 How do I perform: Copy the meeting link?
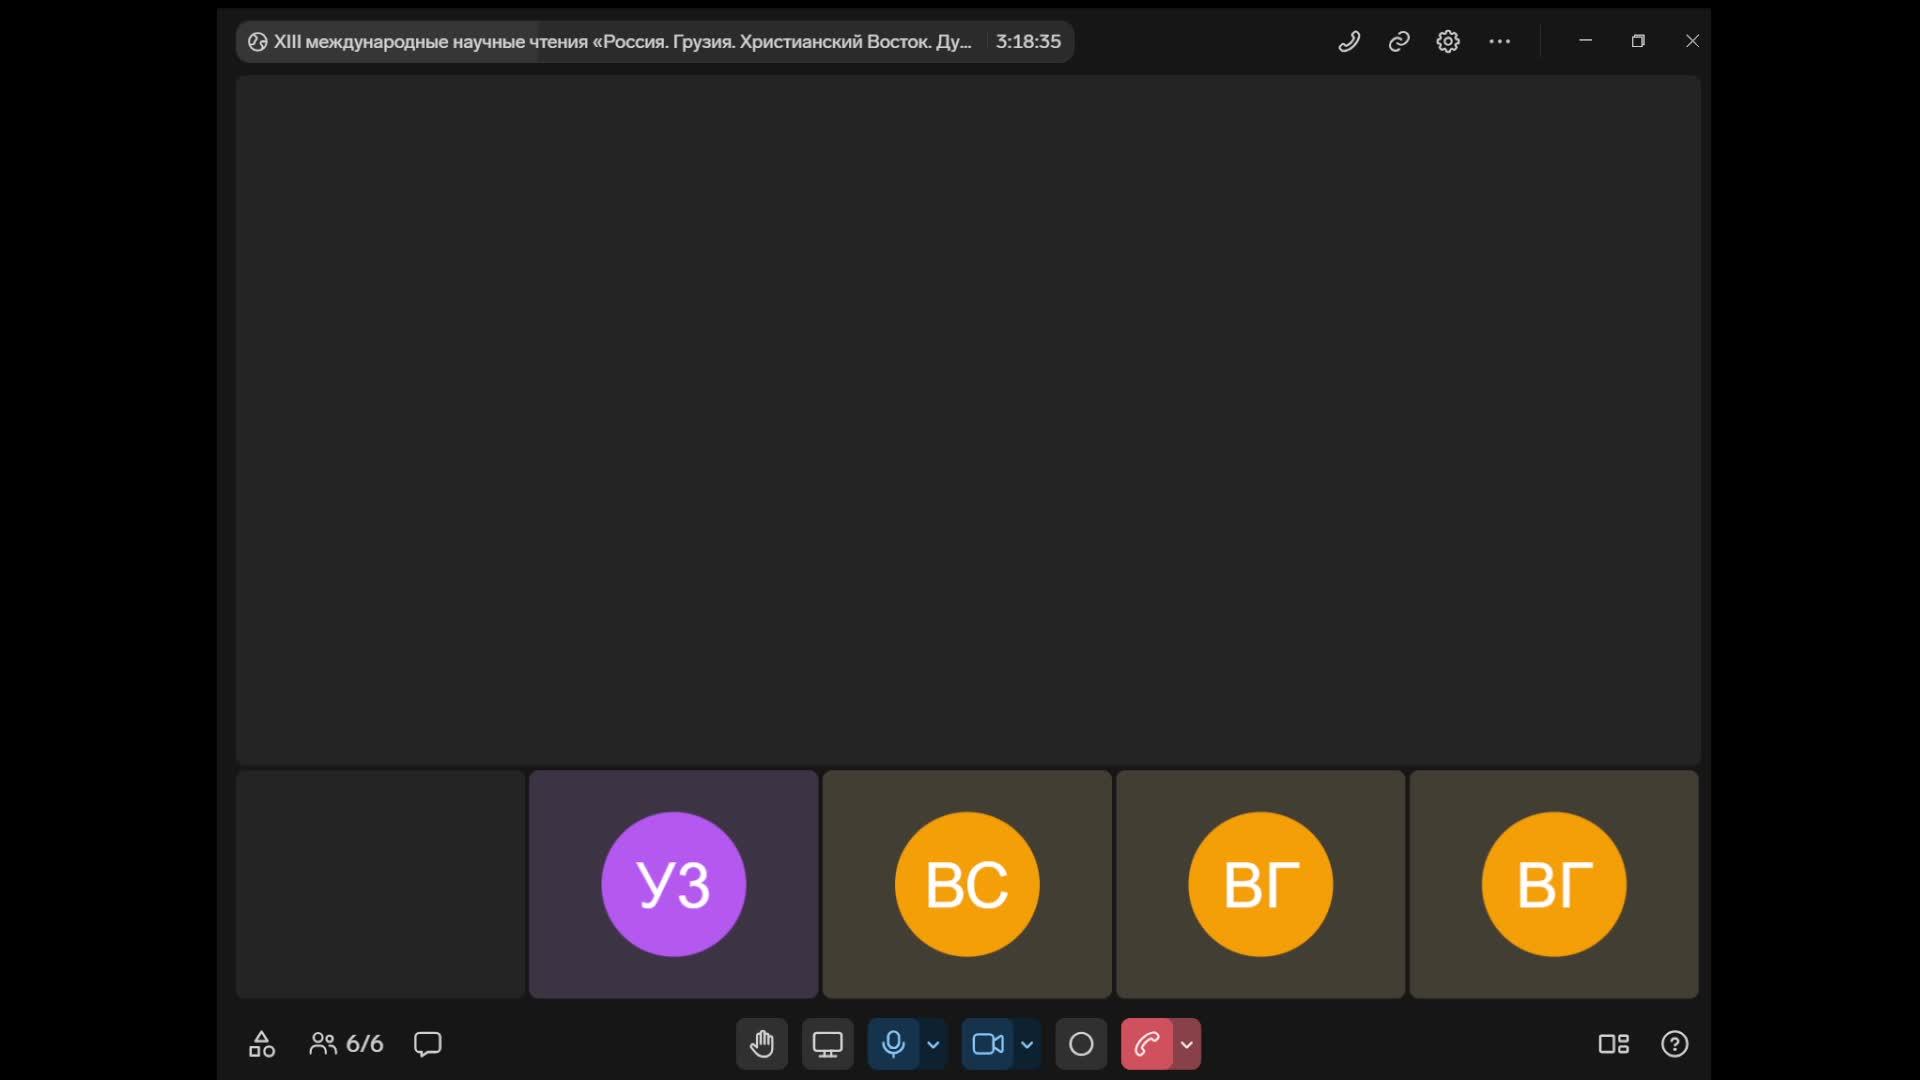tap(1399, 41)
